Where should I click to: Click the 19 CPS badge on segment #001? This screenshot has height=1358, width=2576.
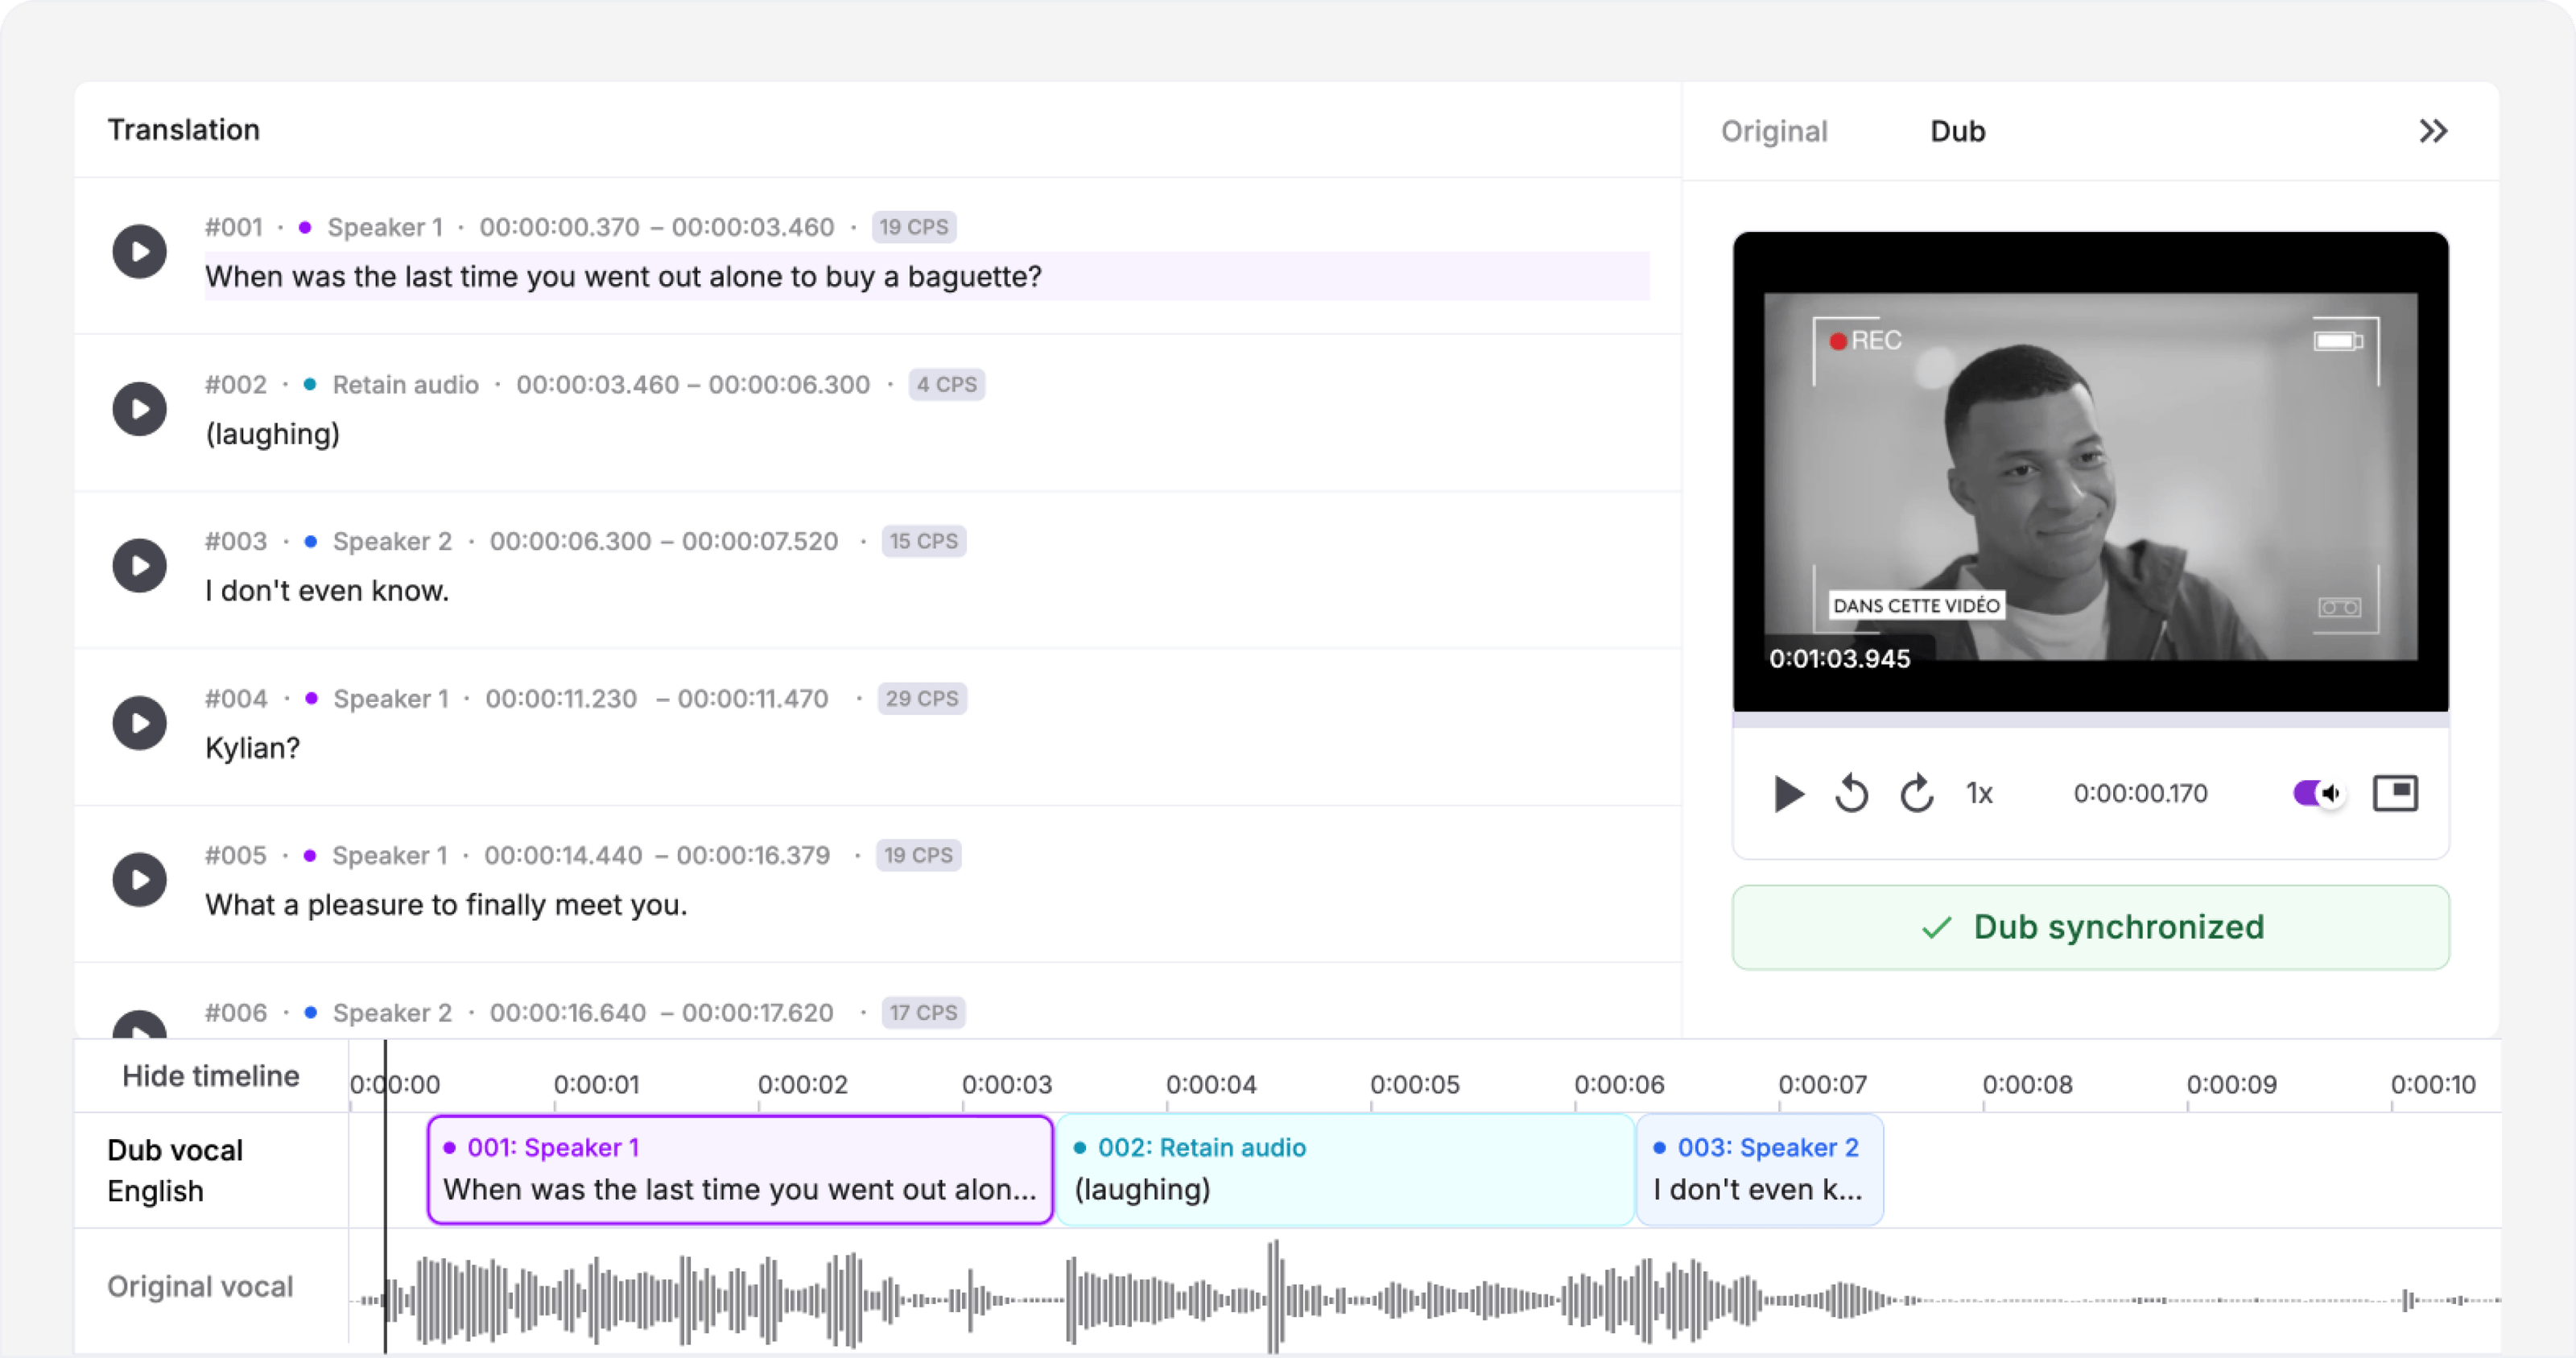(x=913, y=227)
